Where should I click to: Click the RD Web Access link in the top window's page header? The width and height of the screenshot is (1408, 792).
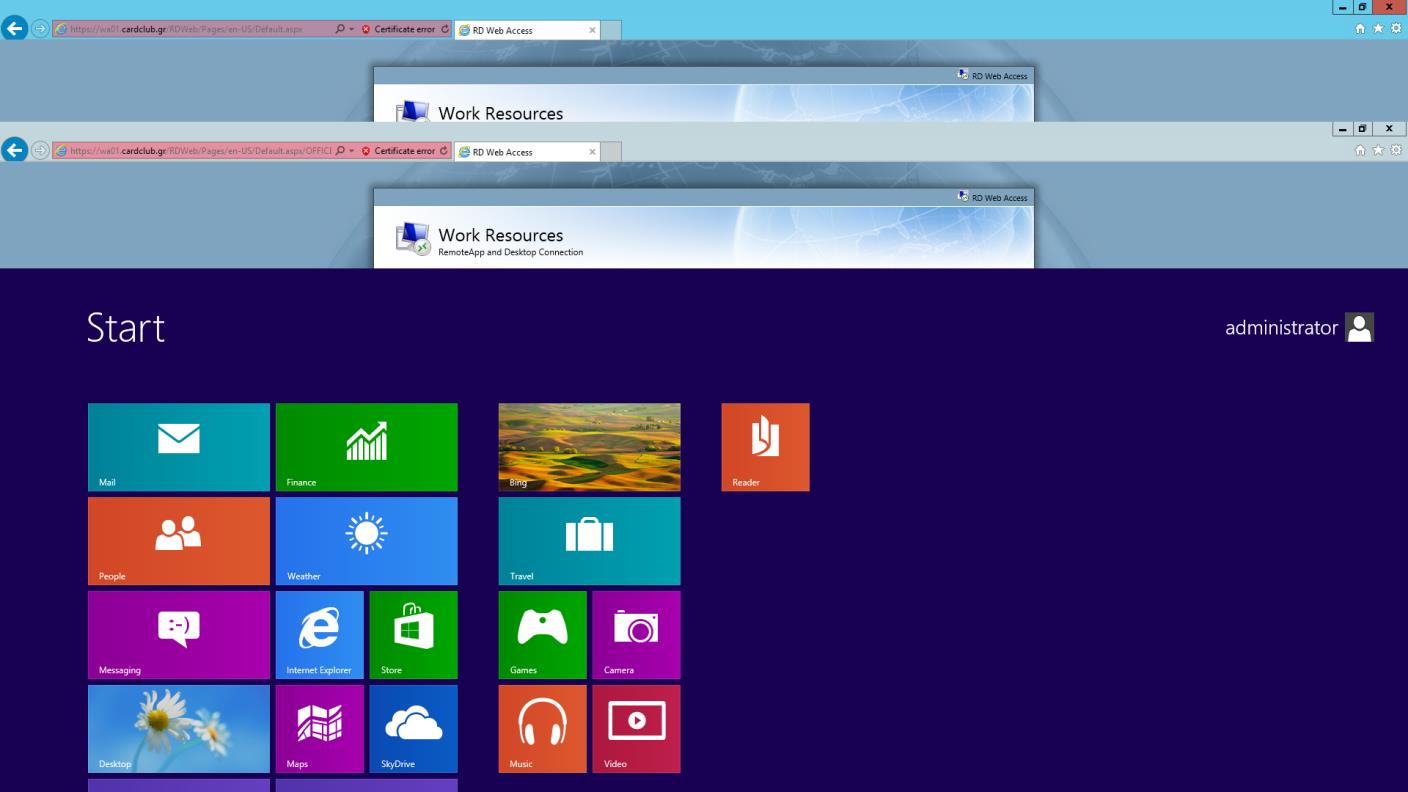(x=999, y=76)
